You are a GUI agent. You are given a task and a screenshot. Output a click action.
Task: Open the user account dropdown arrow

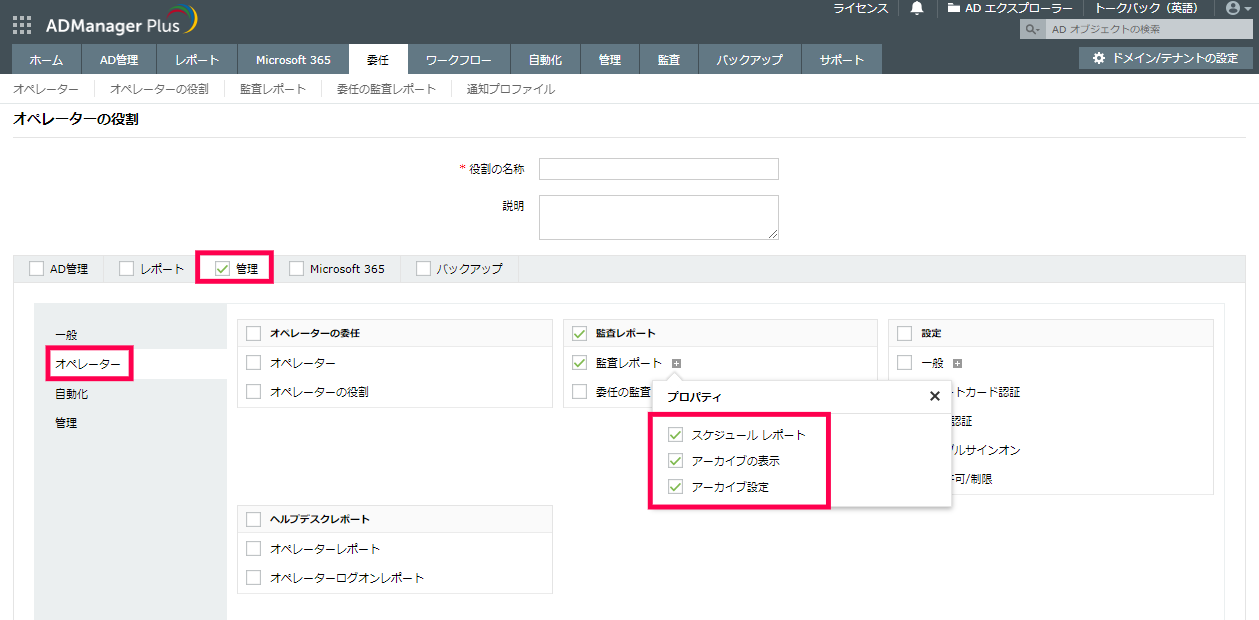click(x=1247, y=9)
